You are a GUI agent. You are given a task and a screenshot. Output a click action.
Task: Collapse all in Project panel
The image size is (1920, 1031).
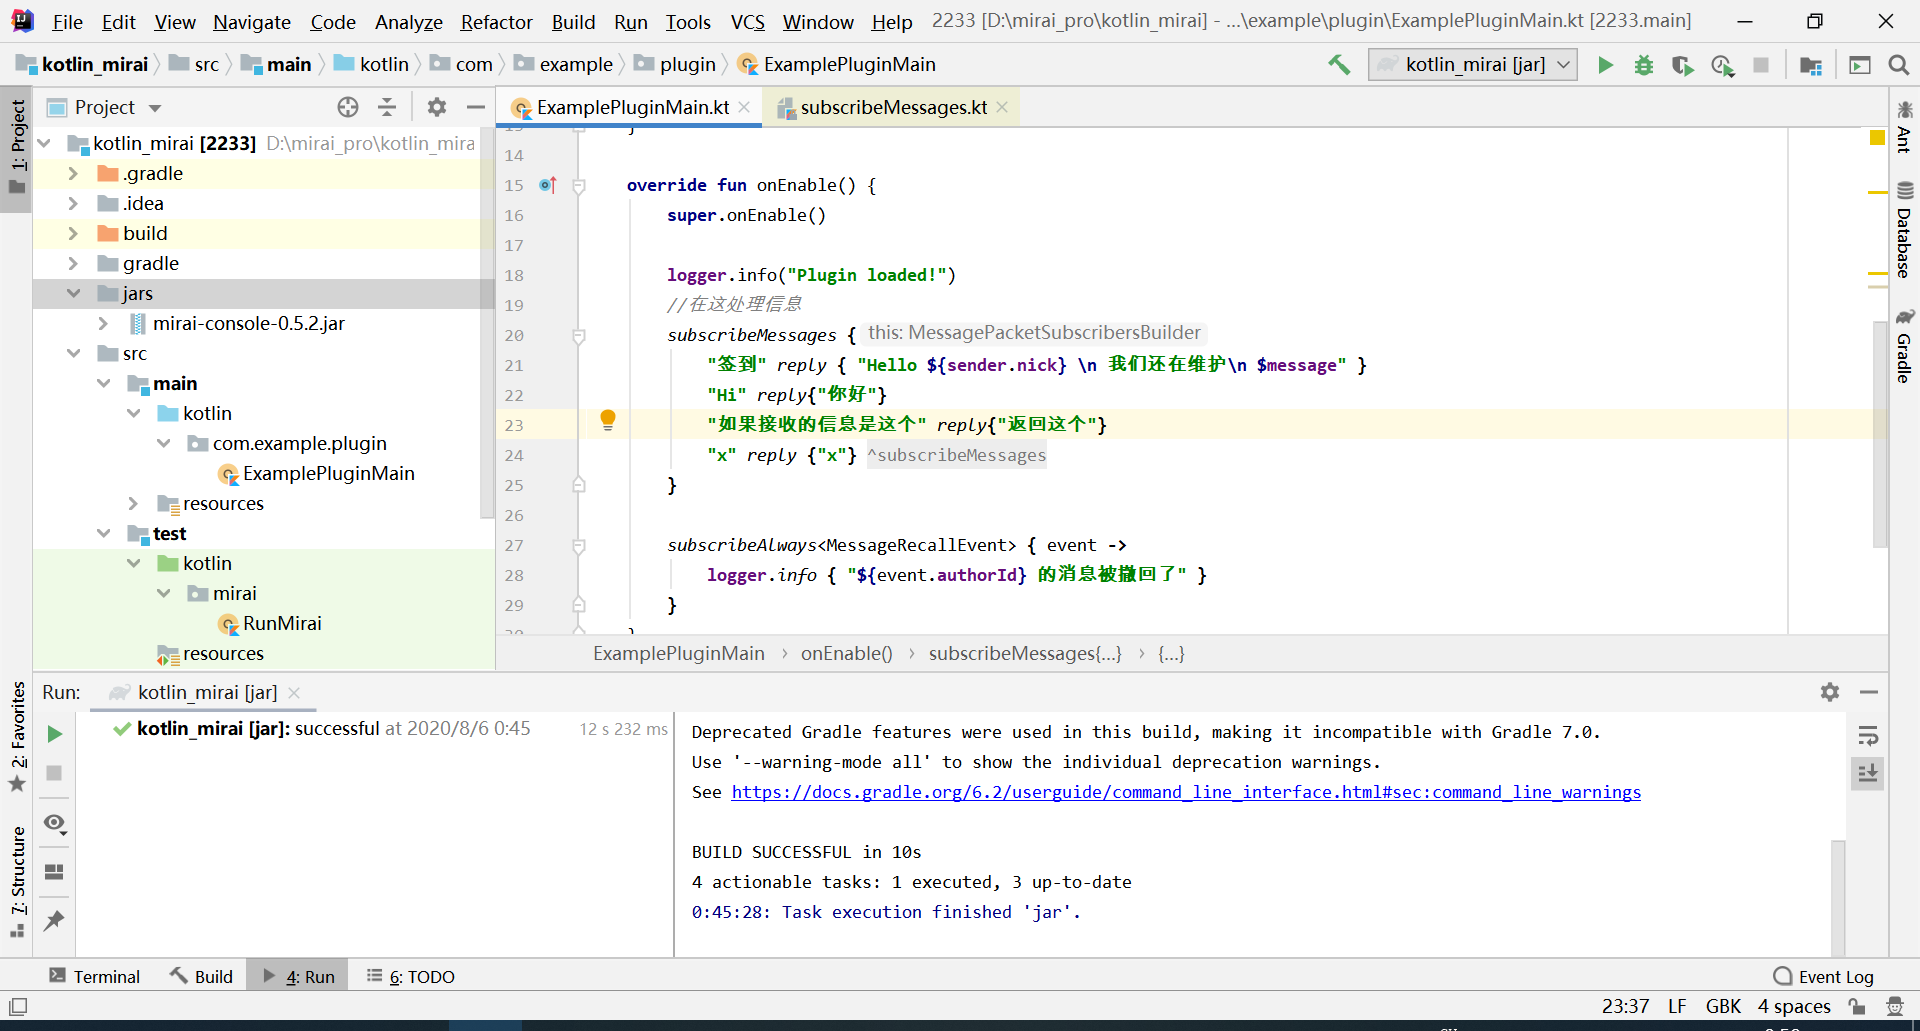click(x=387, y=107)
